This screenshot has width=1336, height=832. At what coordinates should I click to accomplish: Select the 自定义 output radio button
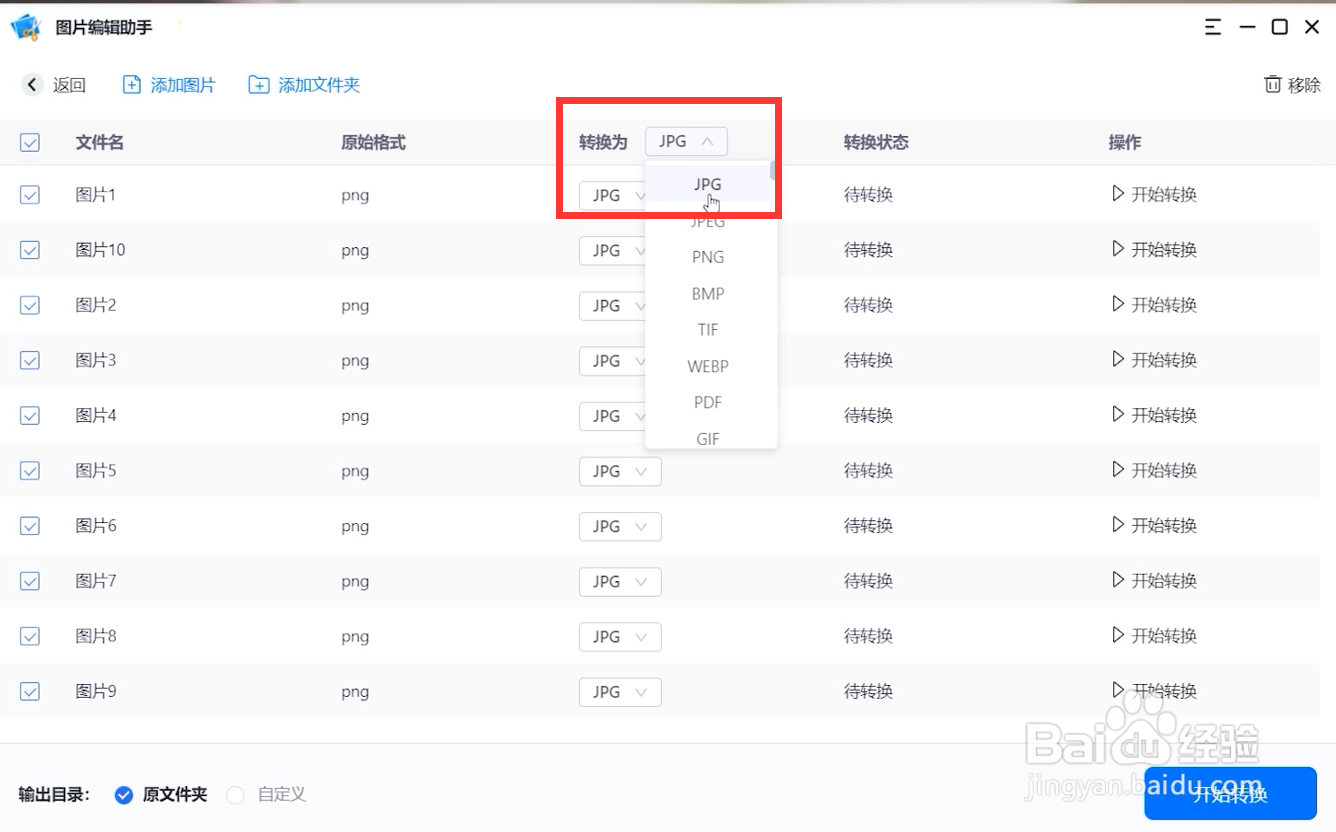tap(235, 795)
